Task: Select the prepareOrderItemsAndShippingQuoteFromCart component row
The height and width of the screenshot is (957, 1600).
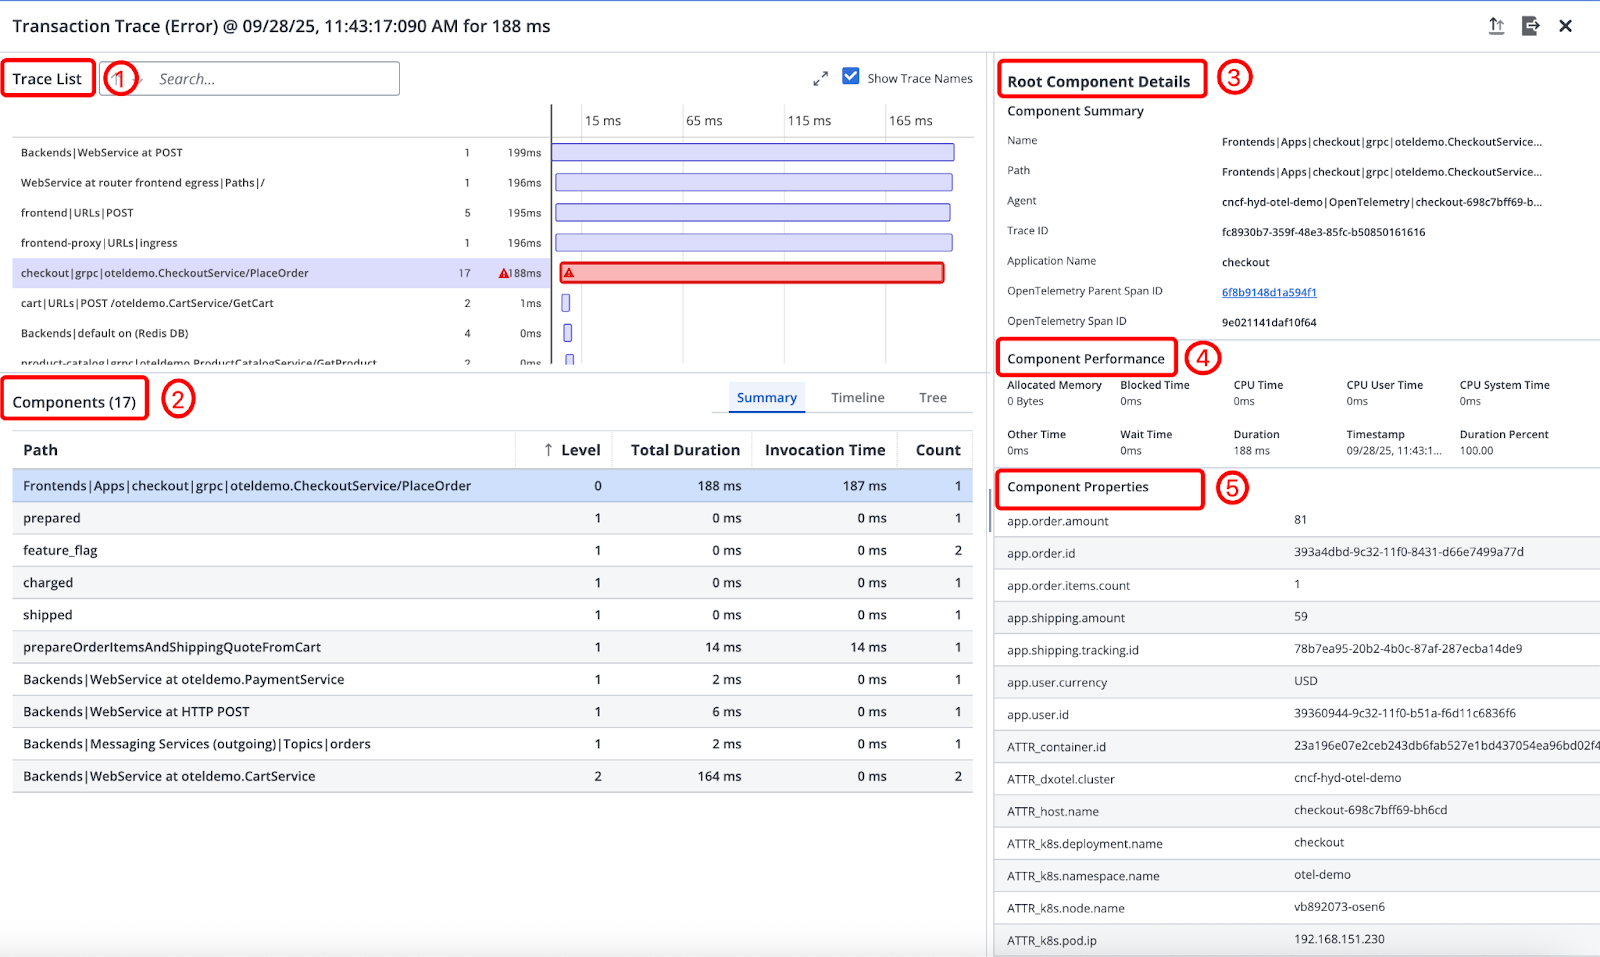Action: (x=172, y=647)
